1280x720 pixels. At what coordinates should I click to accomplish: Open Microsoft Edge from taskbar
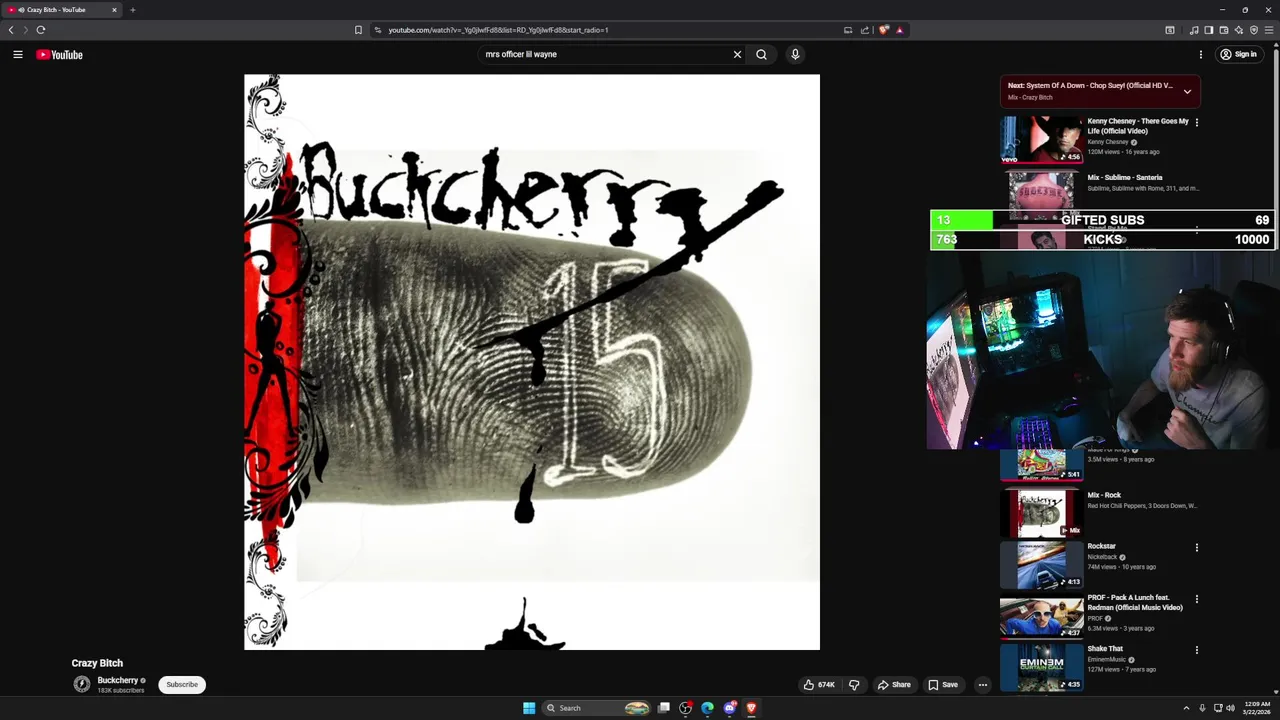(708, 708)
